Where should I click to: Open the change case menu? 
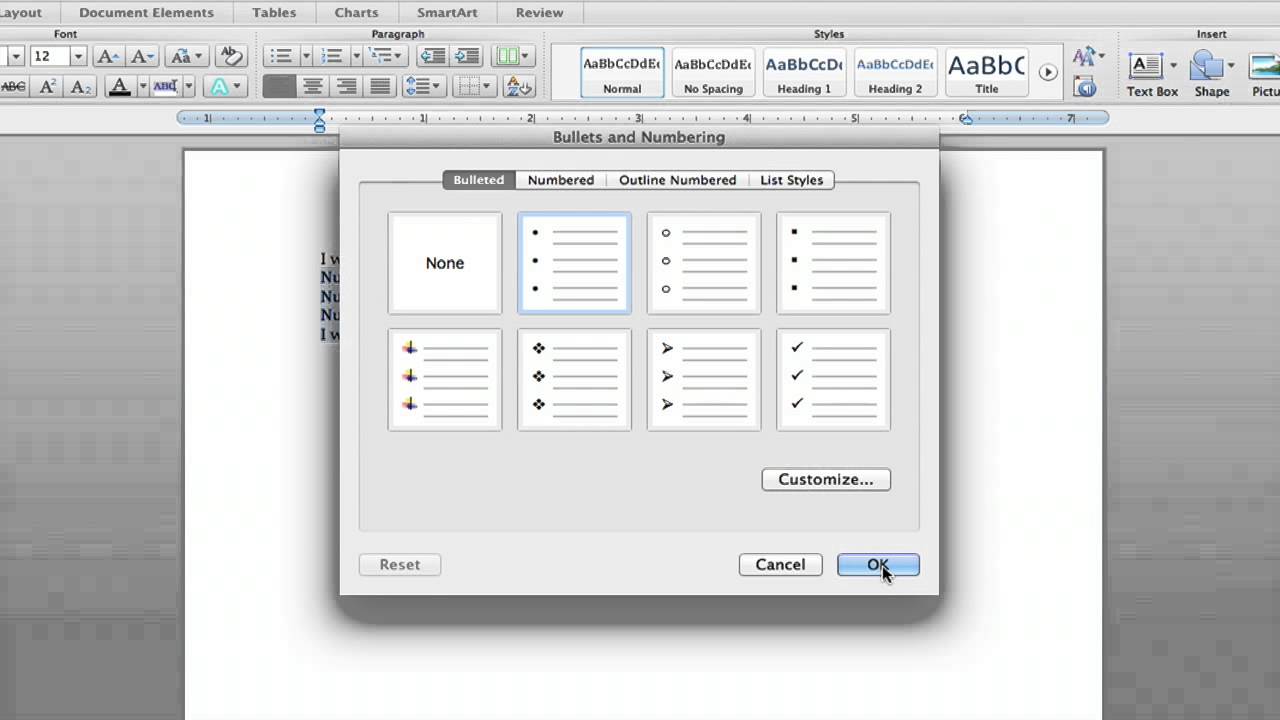click(x=186, y=56)
